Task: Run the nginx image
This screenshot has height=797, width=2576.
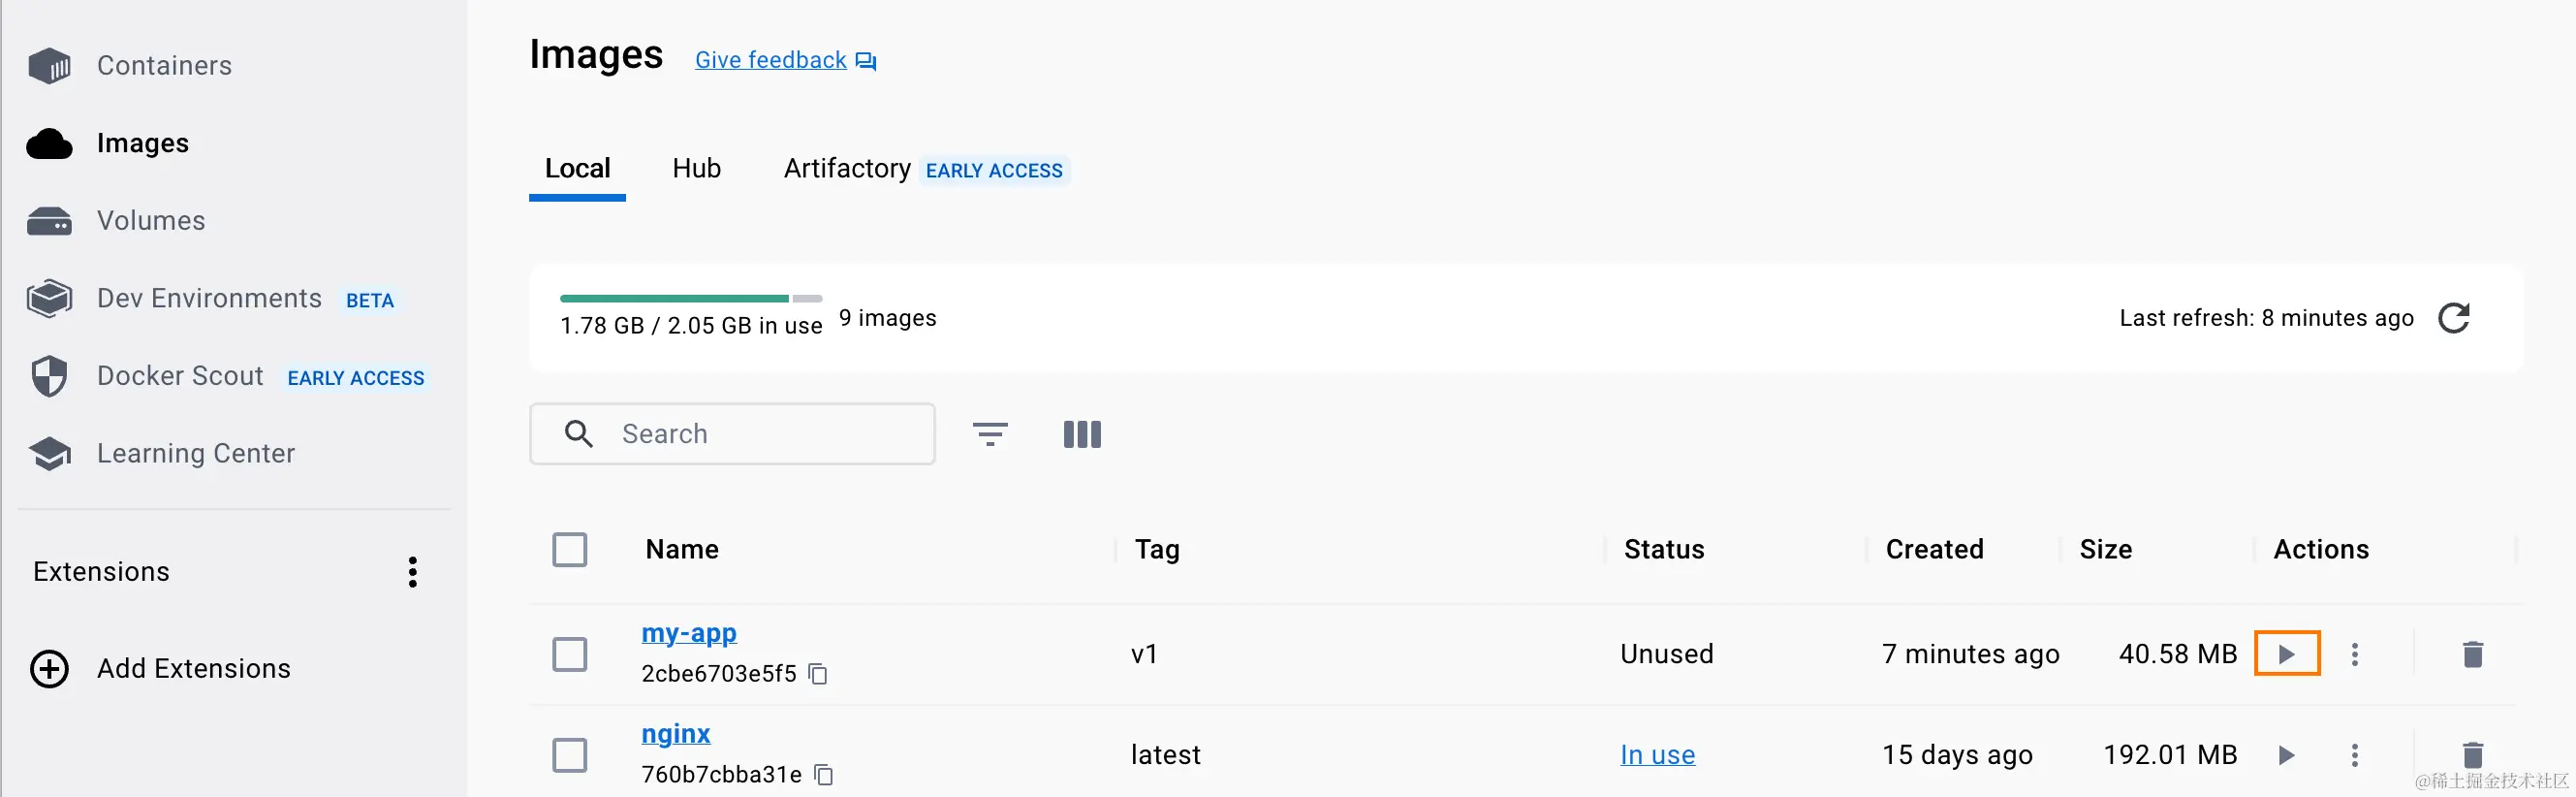Action: point(2286,755)
